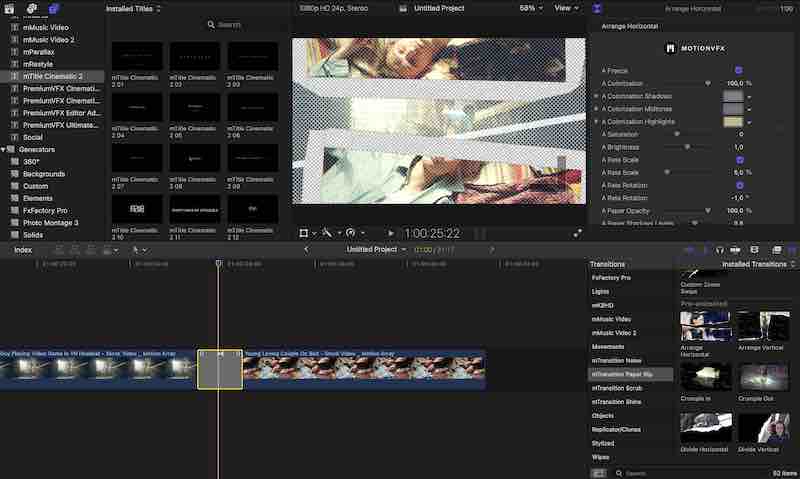Viewport: 800px width, 479px height.
Task: Open Installed Transitions dropdown
Action: tap(759, 264)
